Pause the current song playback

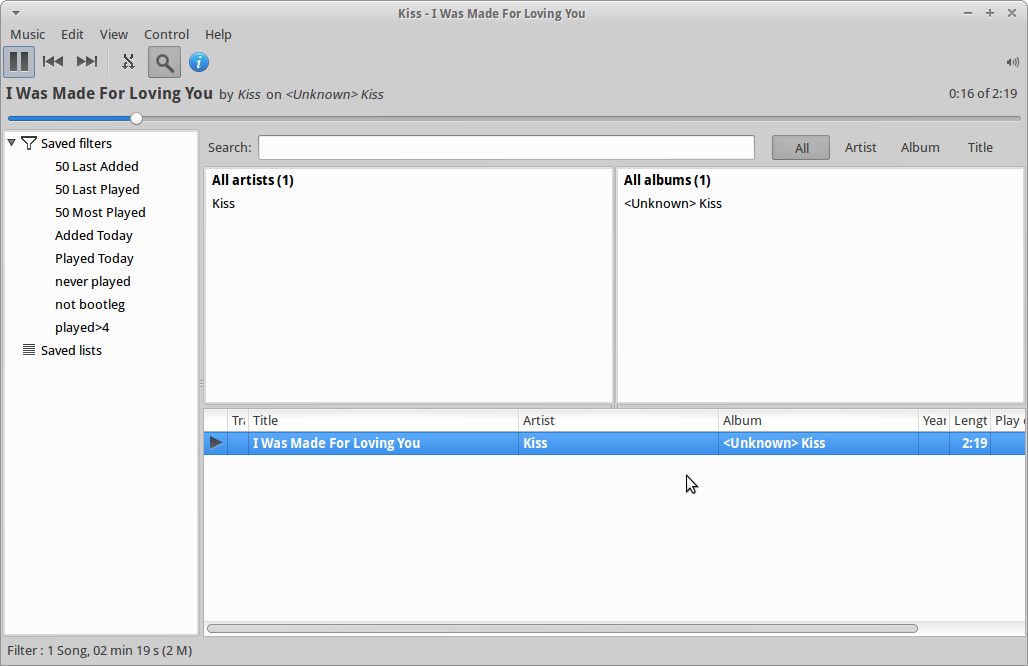tap(18, 62)
